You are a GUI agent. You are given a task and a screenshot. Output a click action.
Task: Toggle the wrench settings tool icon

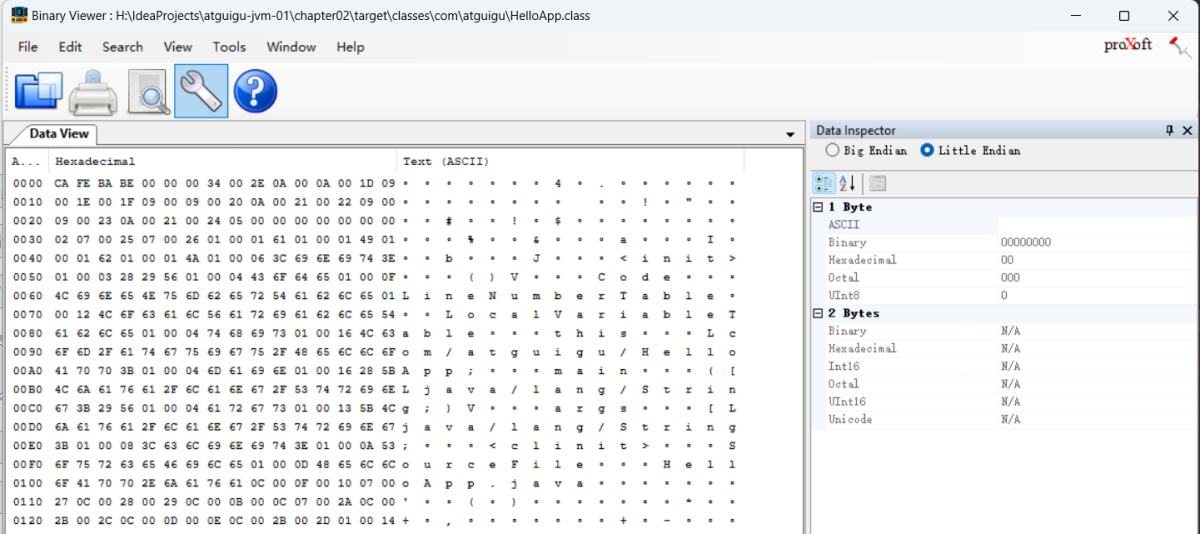tap(201, 91)
